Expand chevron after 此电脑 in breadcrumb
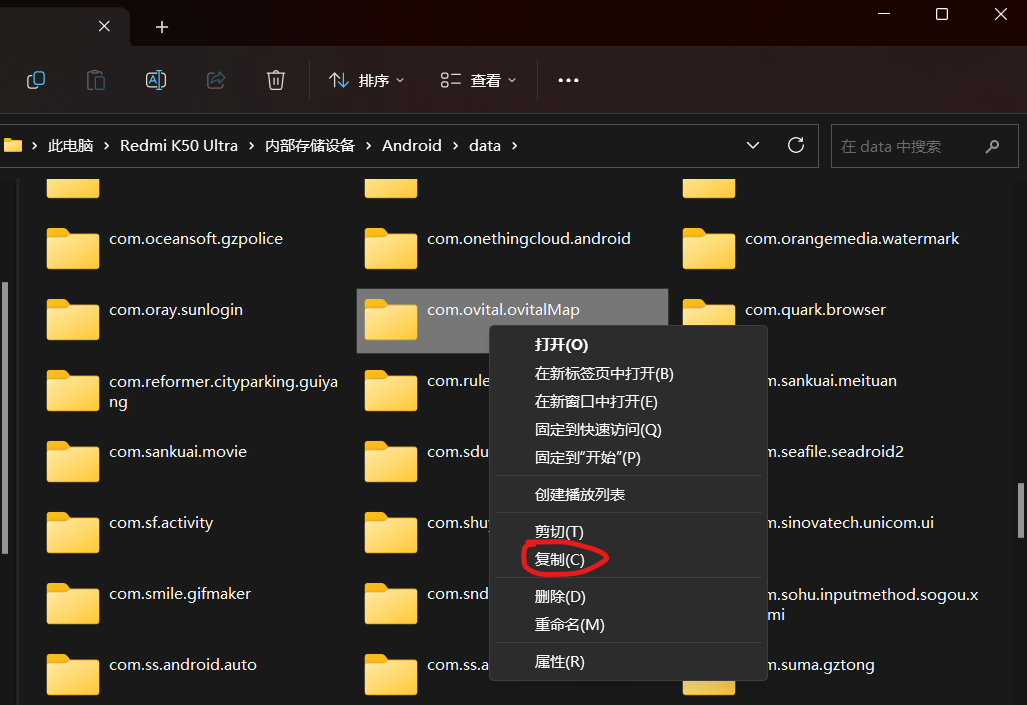 click(x=107, y=145)
